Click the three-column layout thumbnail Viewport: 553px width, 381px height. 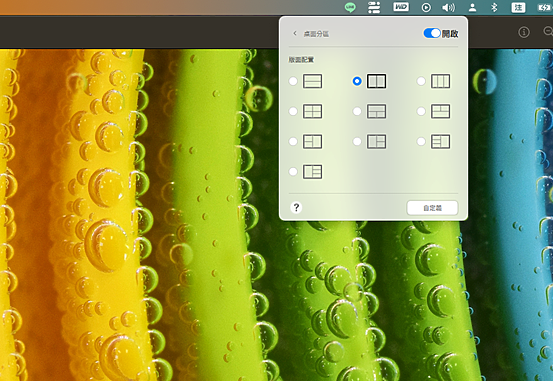pos(440,81)
